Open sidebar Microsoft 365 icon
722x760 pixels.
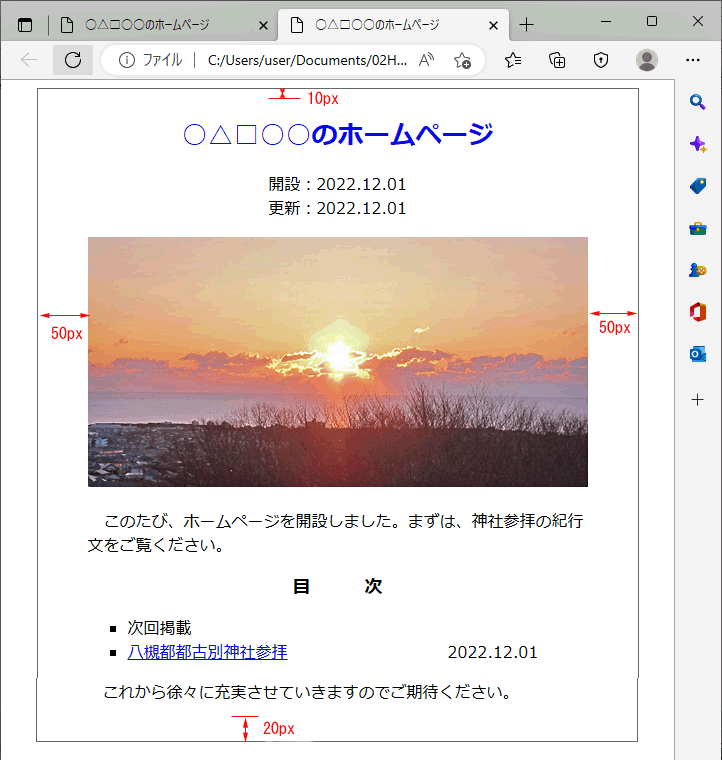(698, 312)
